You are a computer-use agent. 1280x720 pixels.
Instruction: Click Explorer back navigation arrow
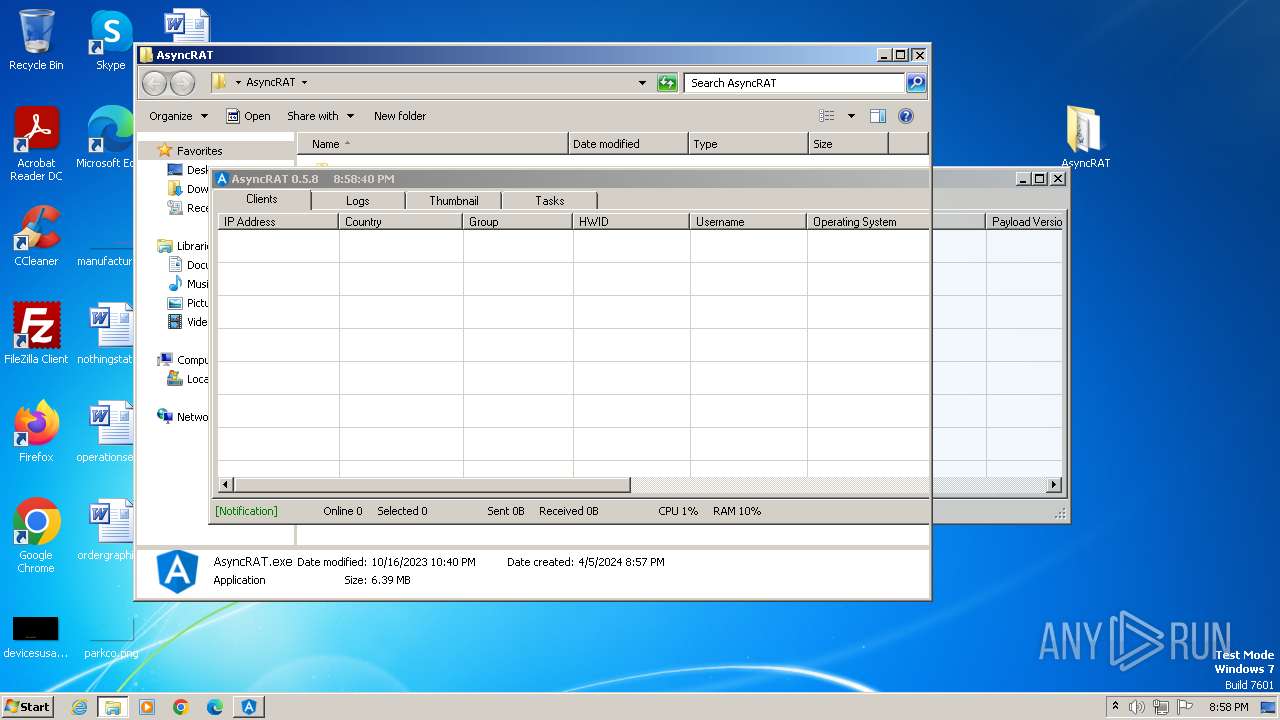coord(154,83)
